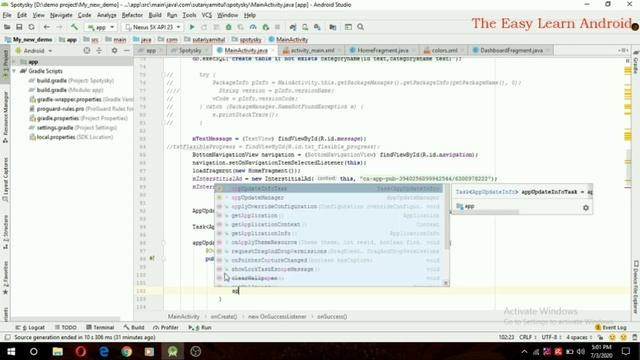The width and height of the screenshot is (640, 360).
Task: Open the Refactor menu
Action: (132, 15)
